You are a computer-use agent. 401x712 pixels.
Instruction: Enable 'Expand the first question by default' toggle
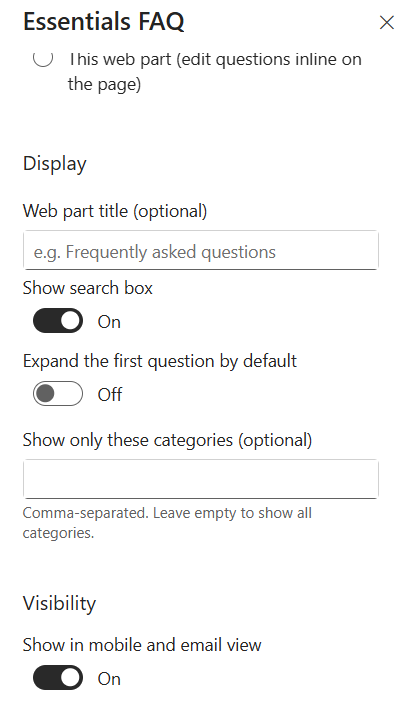58,394
